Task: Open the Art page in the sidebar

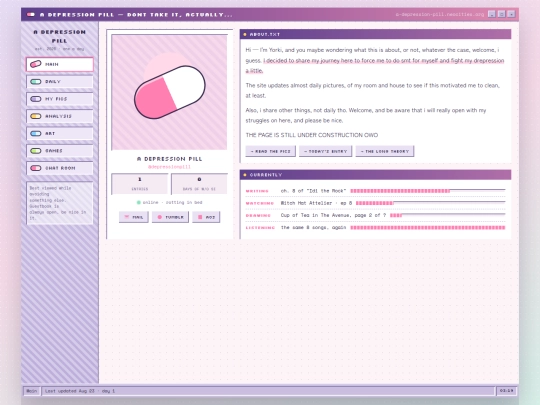Action: pyautogui.click(x=60, y=133)
